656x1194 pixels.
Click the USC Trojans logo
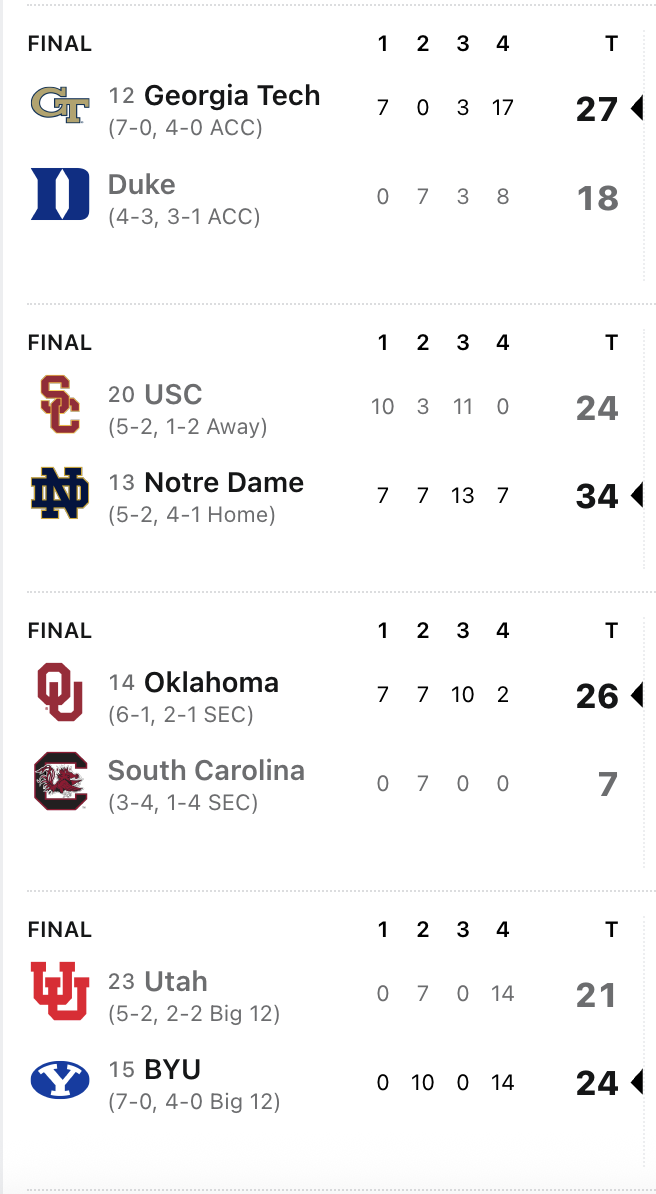pyautogui.click(x=60, y=404)
